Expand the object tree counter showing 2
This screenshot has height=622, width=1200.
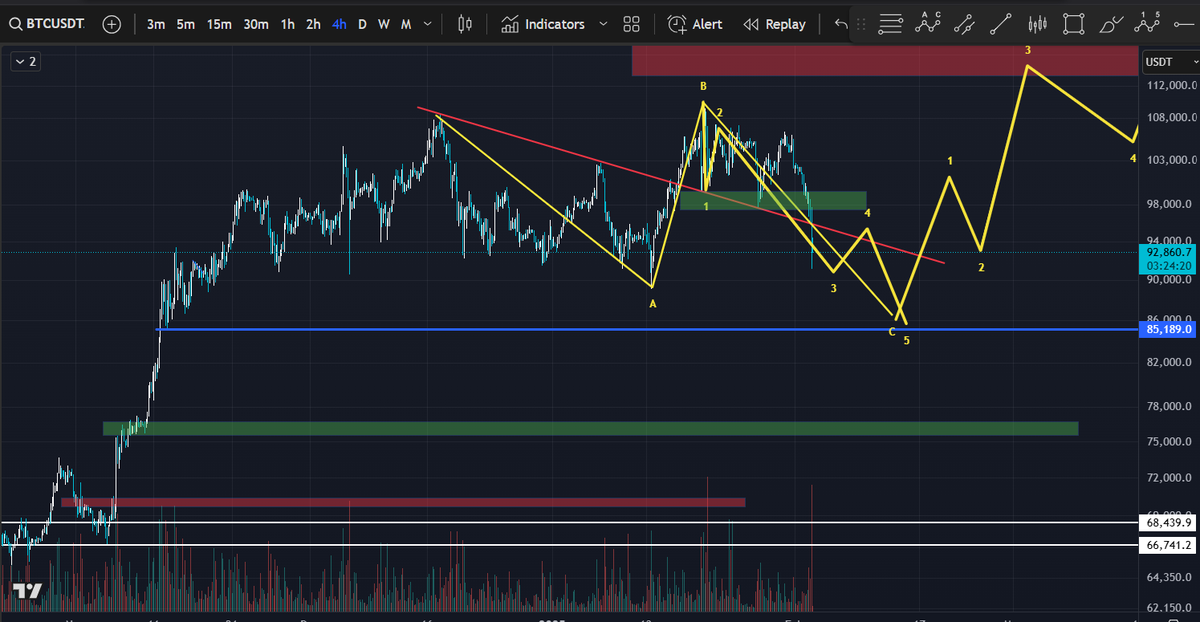click(25, 61)
